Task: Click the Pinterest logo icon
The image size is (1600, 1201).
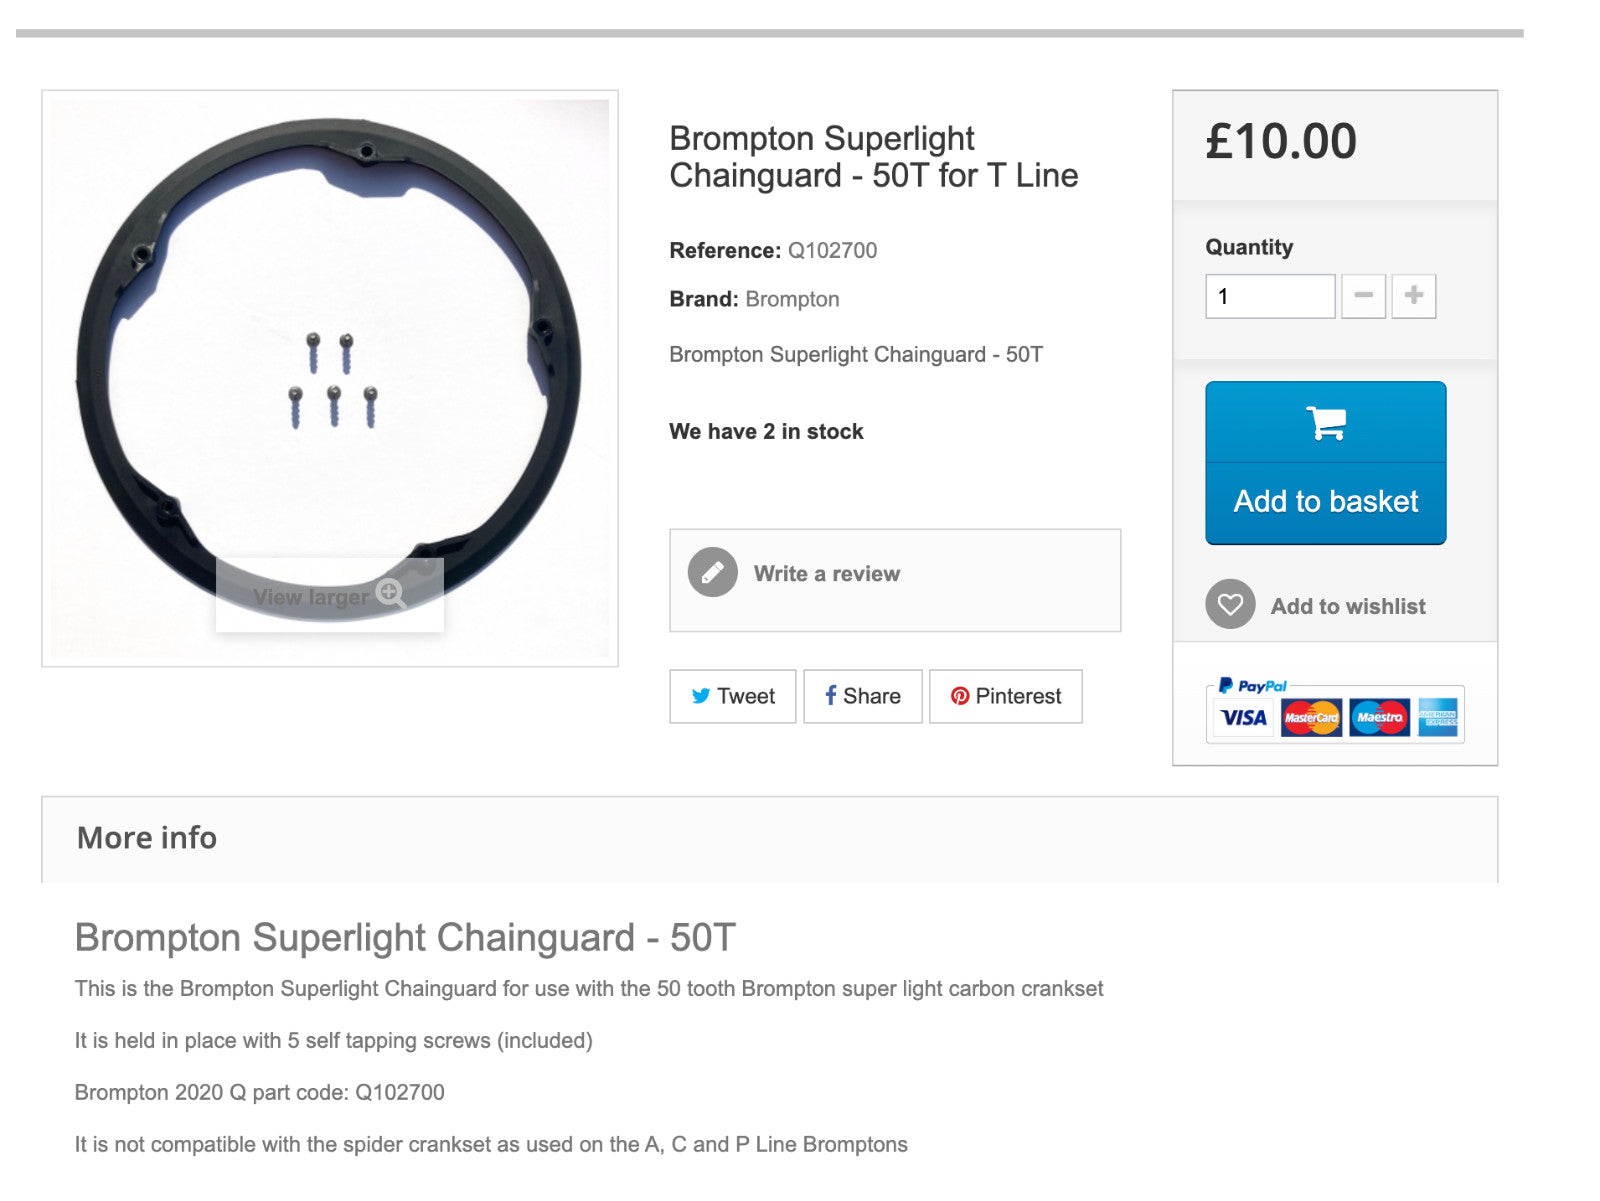Action: (x=960, y=696)
